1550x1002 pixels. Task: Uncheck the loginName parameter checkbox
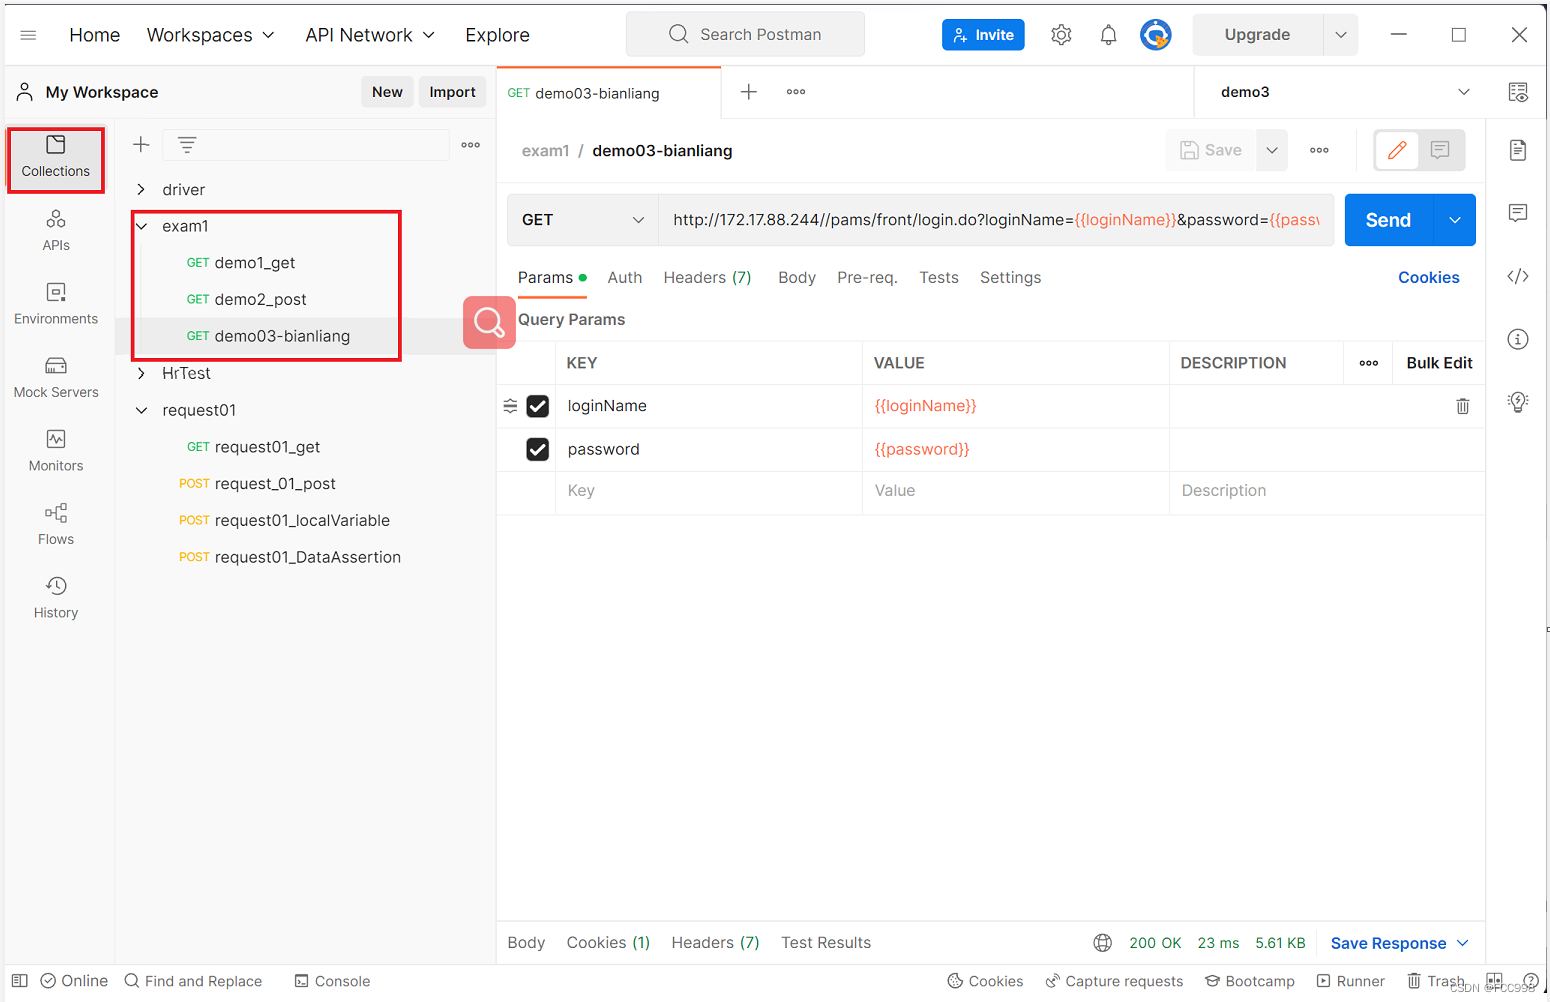pyautogui.click(x=538, y=406)
